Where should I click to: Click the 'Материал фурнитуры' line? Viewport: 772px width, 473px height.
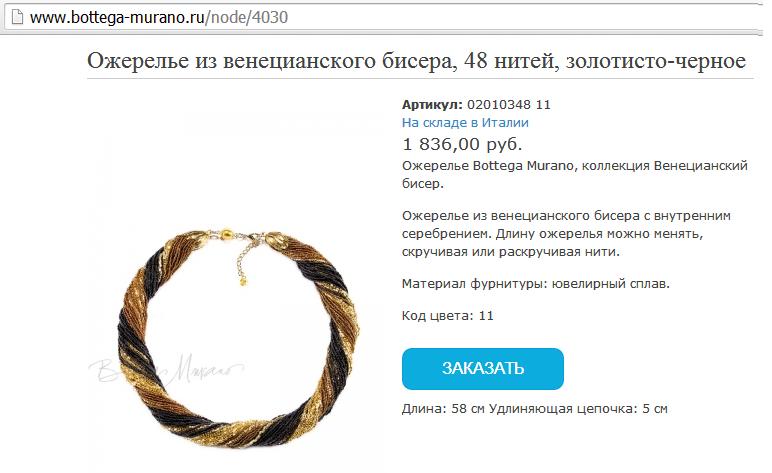(536, 284)
